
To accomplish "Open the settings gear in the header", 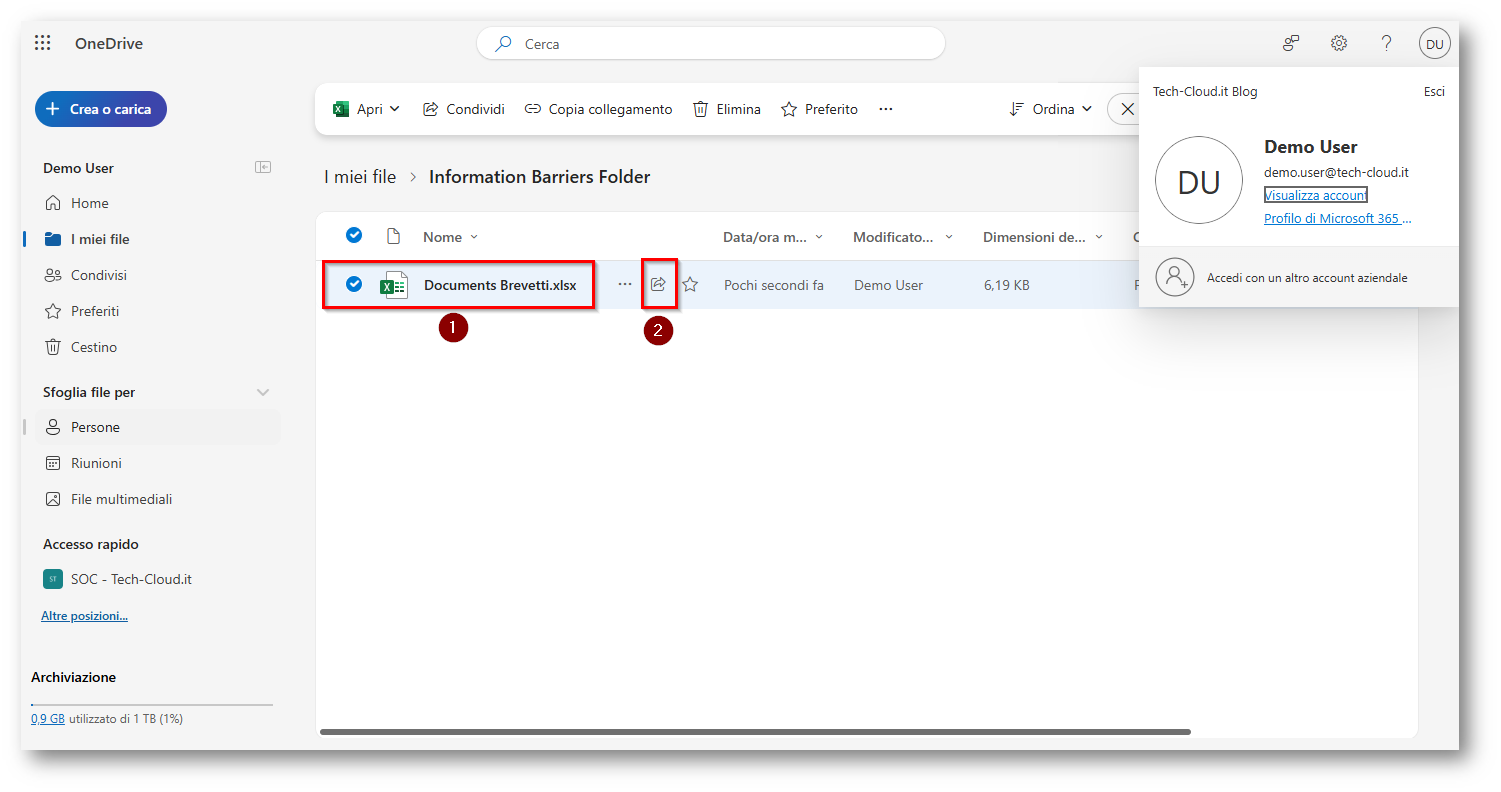I will pyautogui.click(x=1339, y=43).
